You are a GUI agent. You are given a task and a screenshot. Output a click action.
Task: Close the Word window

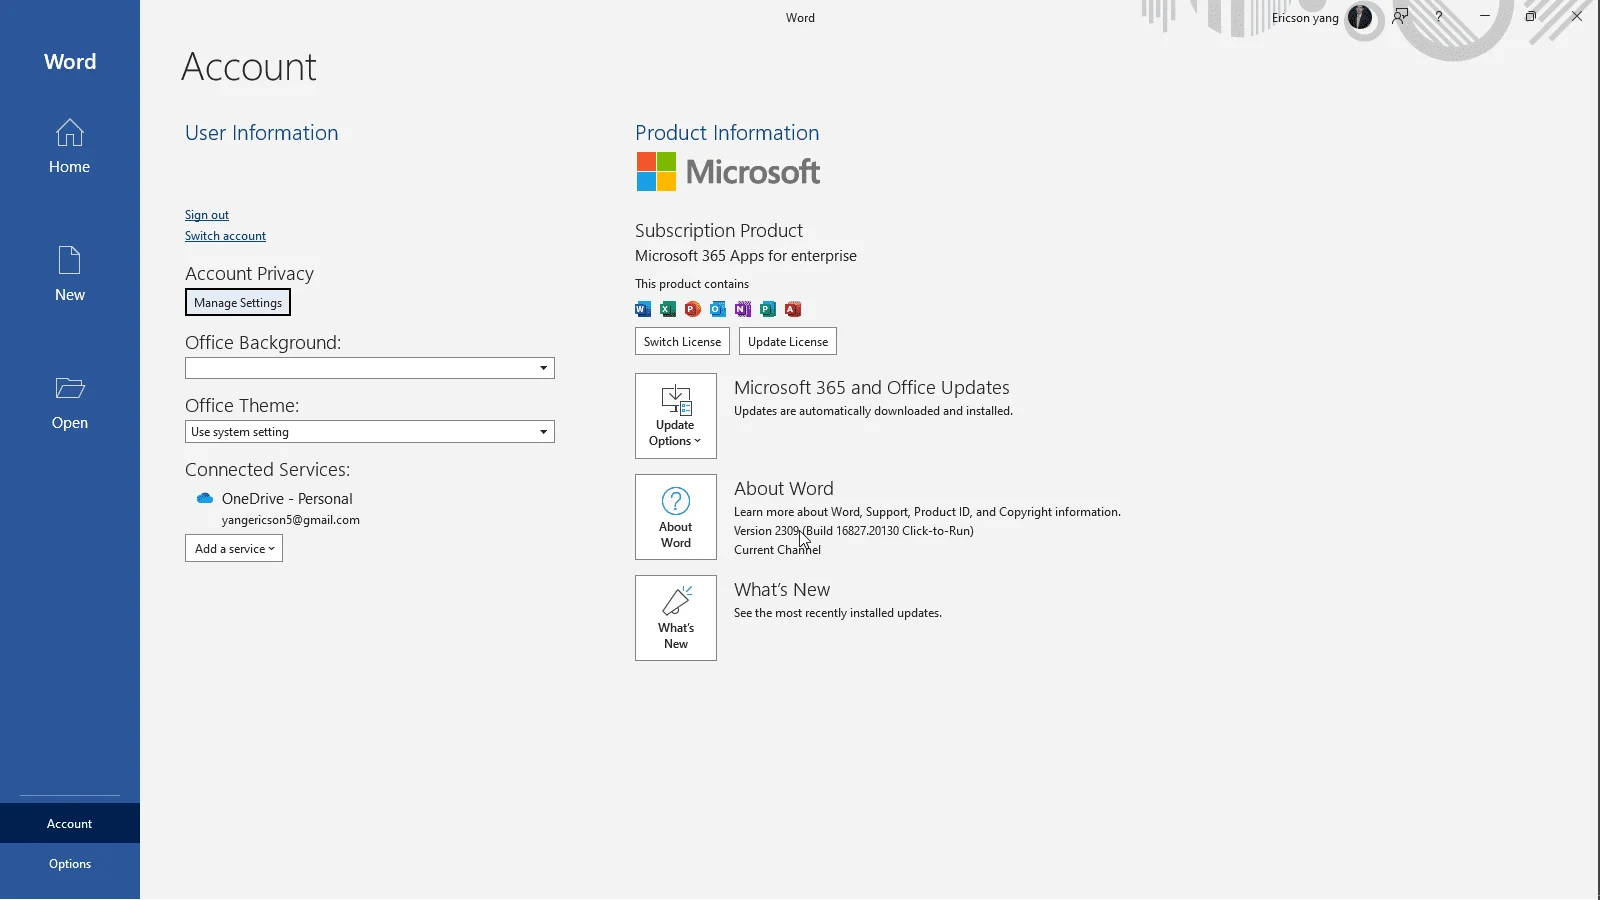[1577, 16]
